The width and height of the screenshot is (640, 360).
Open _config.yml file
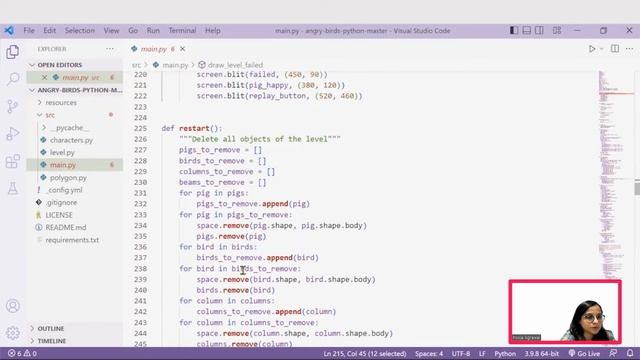tap(64, 190)
